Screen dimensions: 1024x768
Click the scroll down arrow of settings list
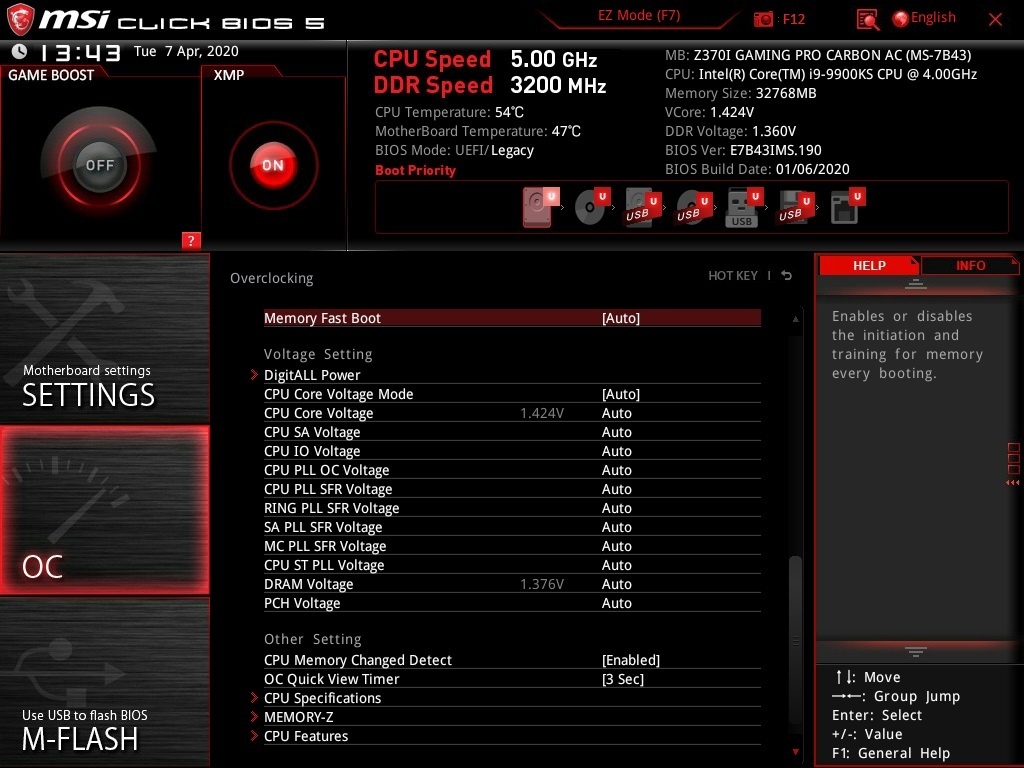point(795,752)
